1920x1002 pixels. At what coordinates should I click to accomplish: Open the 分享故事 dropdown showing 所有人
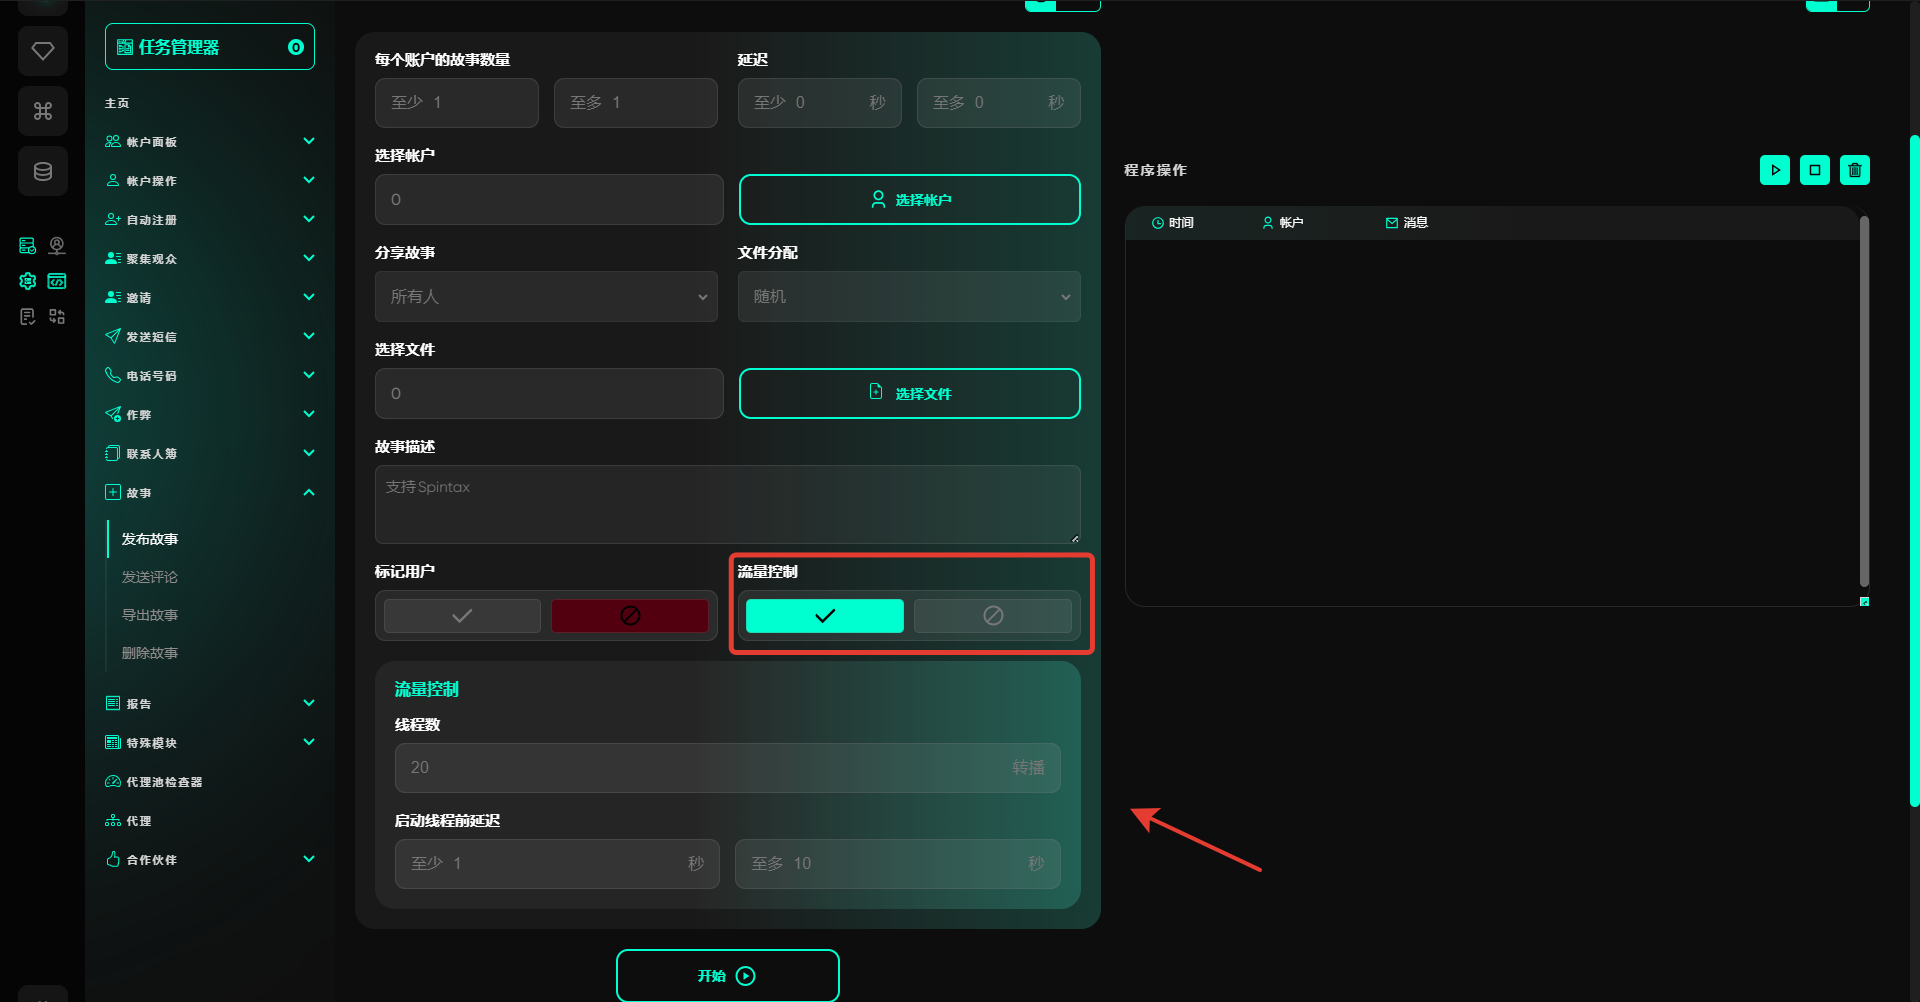point(546,297)
